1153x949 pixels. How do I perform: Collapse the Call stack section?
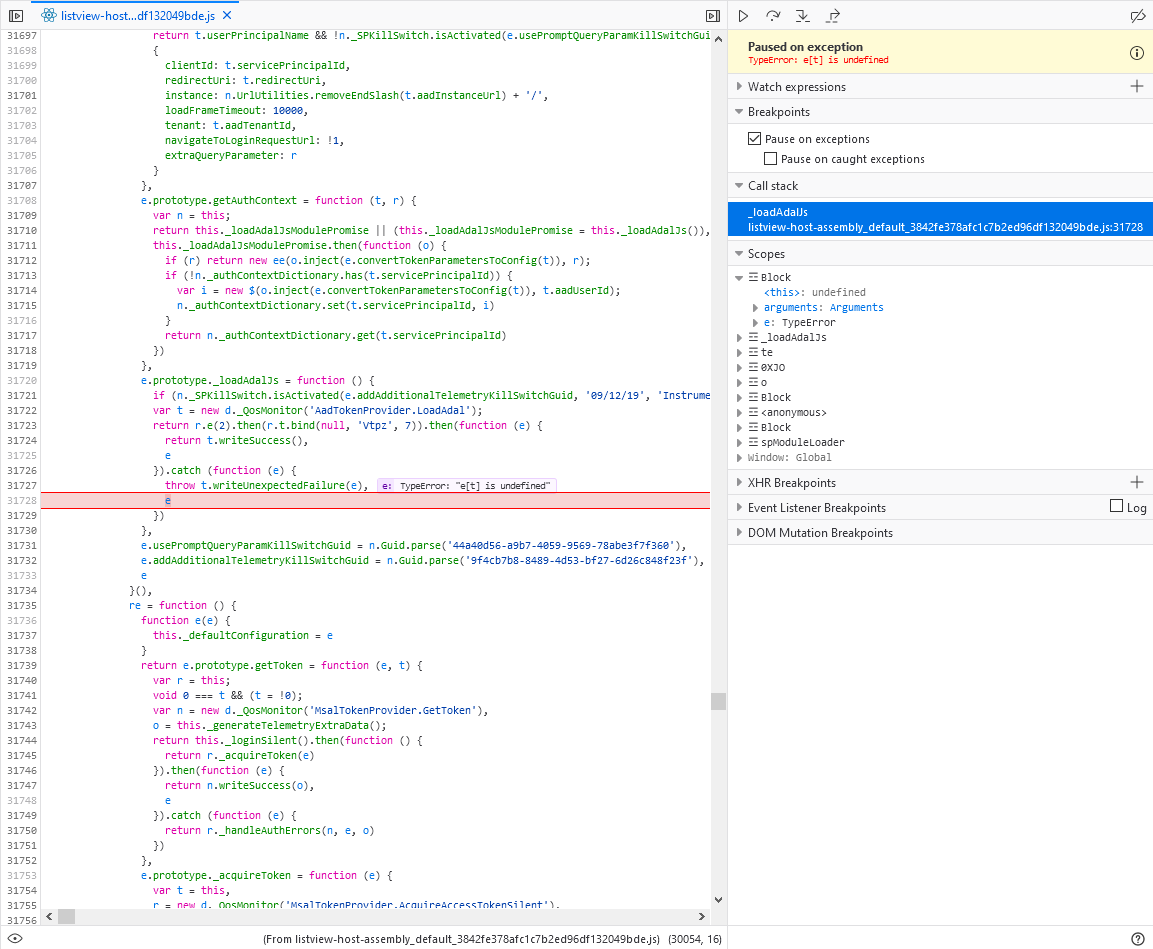click(x=739, y=185)
